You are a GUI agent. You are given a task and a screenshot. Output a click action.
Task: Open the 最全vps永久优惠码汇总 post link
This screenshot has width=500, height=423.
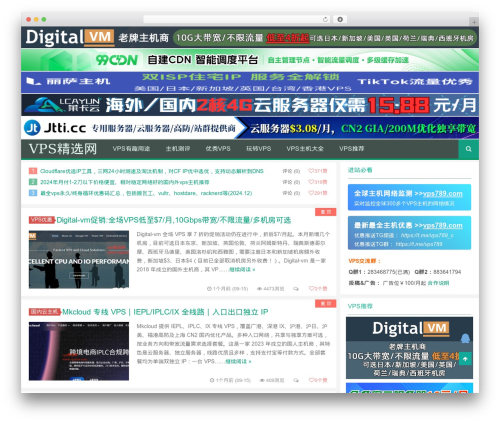click(146, 193)
